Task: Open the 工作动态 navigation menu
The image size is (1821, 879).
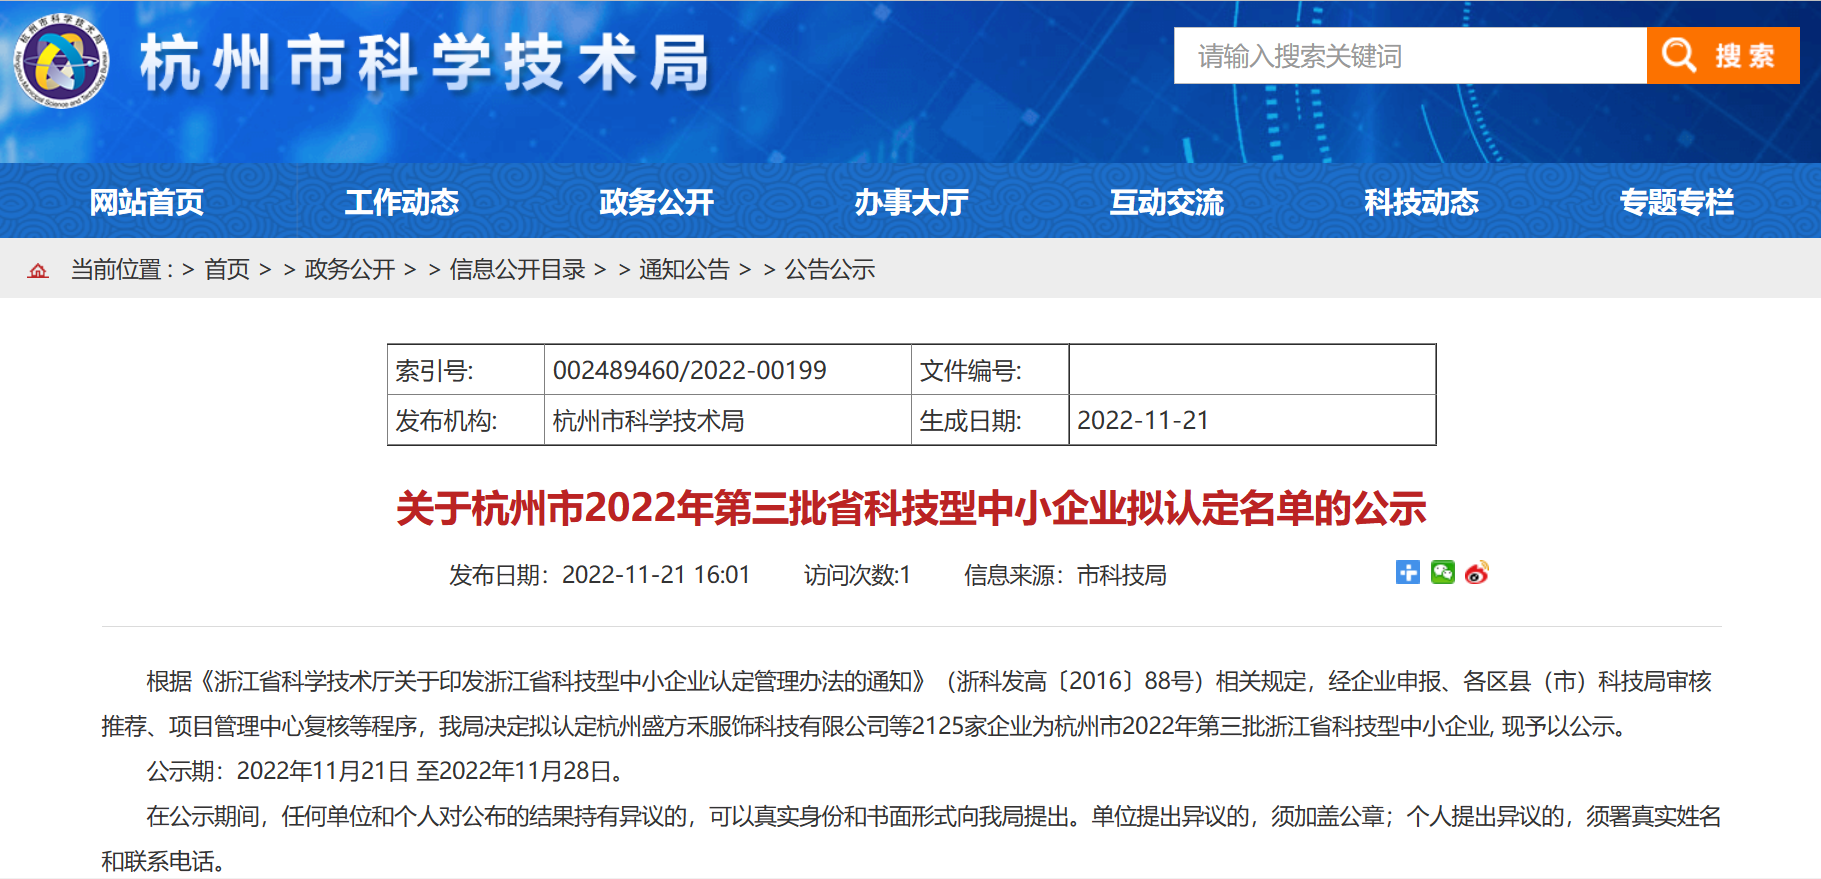Action: click(401, 202)
